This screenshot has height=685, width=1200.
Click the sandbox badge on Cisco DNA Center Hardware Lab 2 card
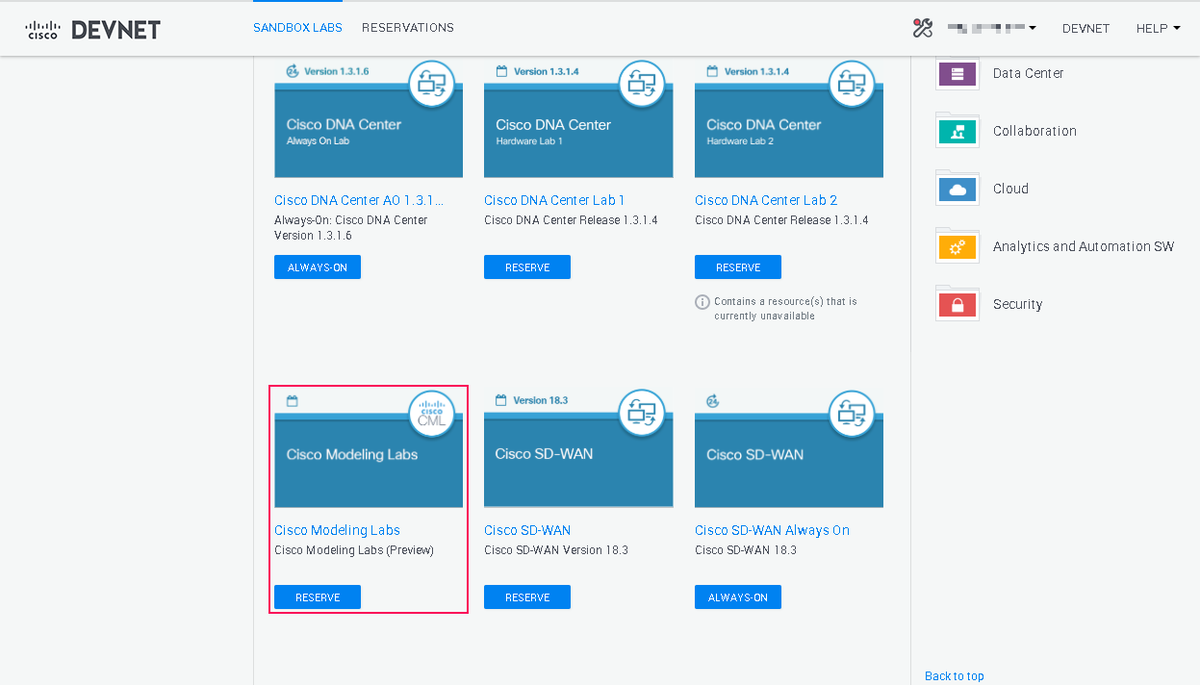click(852, 83)
